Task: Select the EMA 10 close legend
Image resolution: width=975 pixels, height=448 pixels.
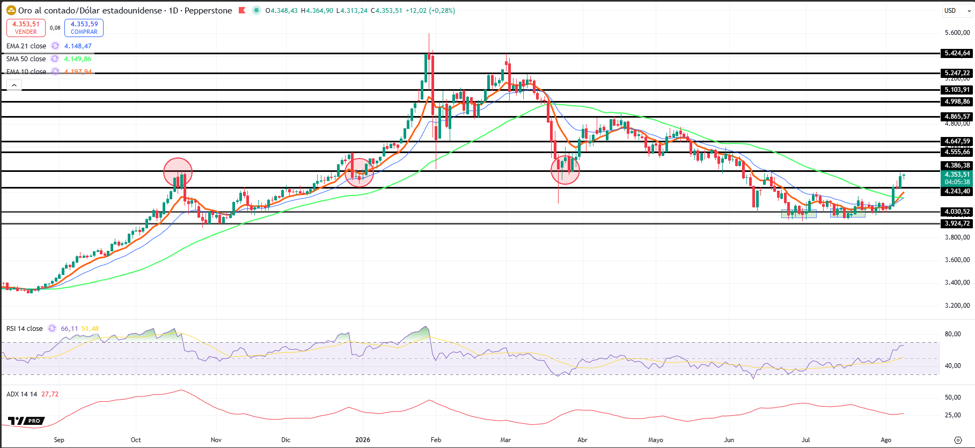Action: tap(27, 72)
